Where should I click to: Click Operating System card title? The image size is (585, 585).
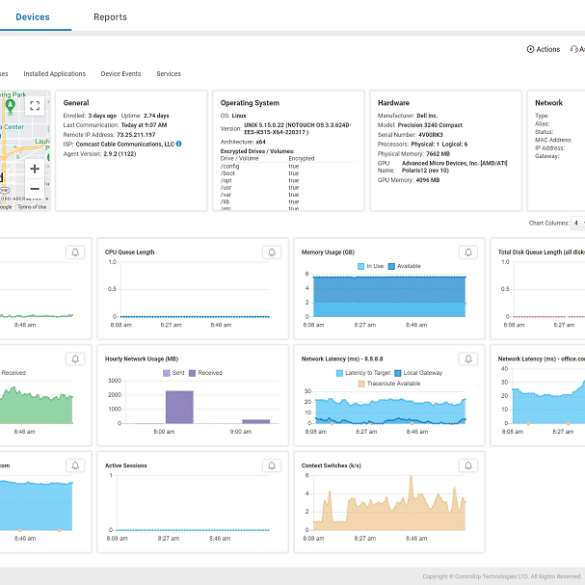(250, 103)
